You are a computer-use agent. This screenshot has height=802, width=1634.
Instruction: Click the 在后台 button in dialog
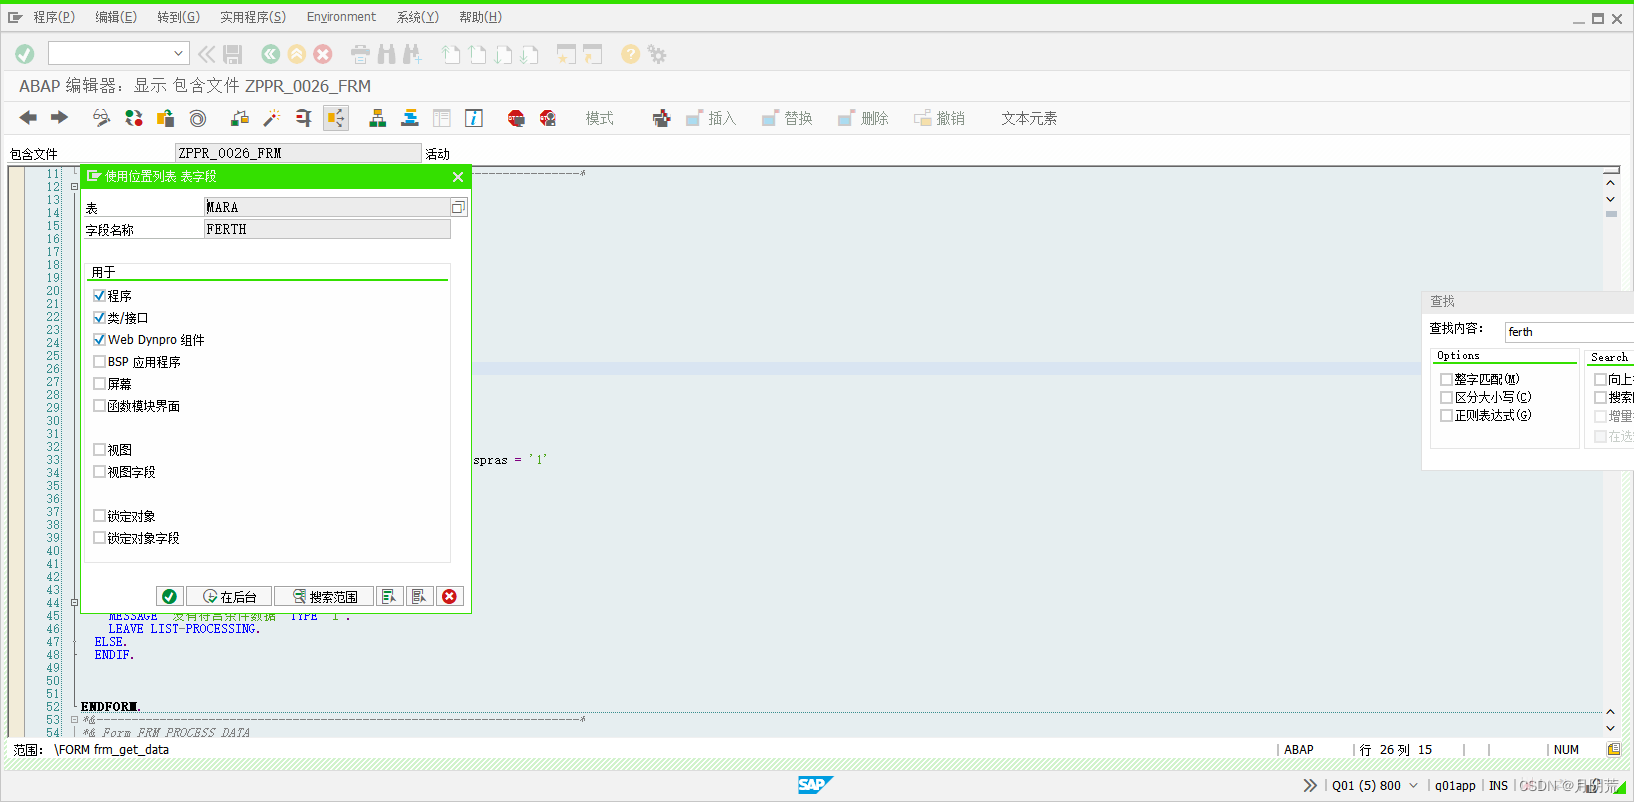[x=229, y=596]
